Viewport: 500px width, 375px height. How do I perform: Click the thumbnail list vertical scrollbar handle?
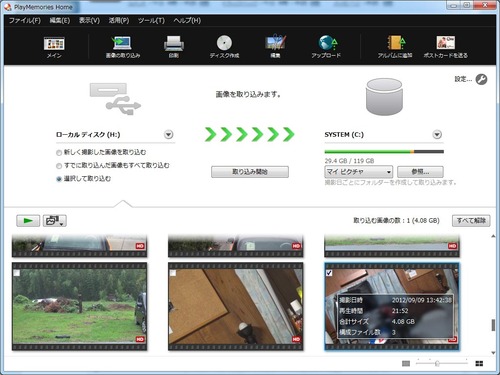493,325
